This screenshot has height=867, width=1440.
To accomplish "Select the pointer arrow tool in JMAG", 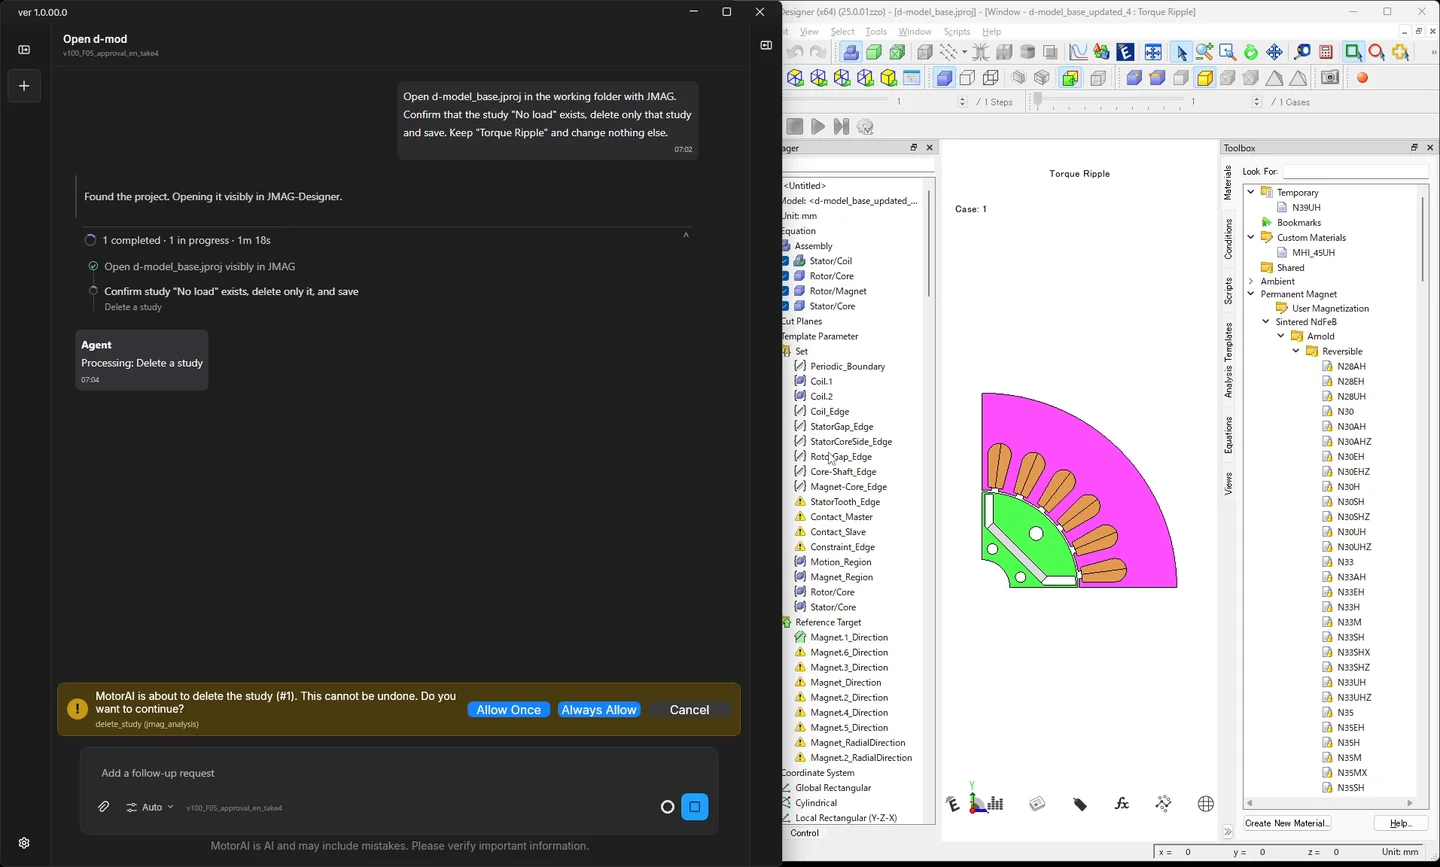I will [x=1181, y=52].
